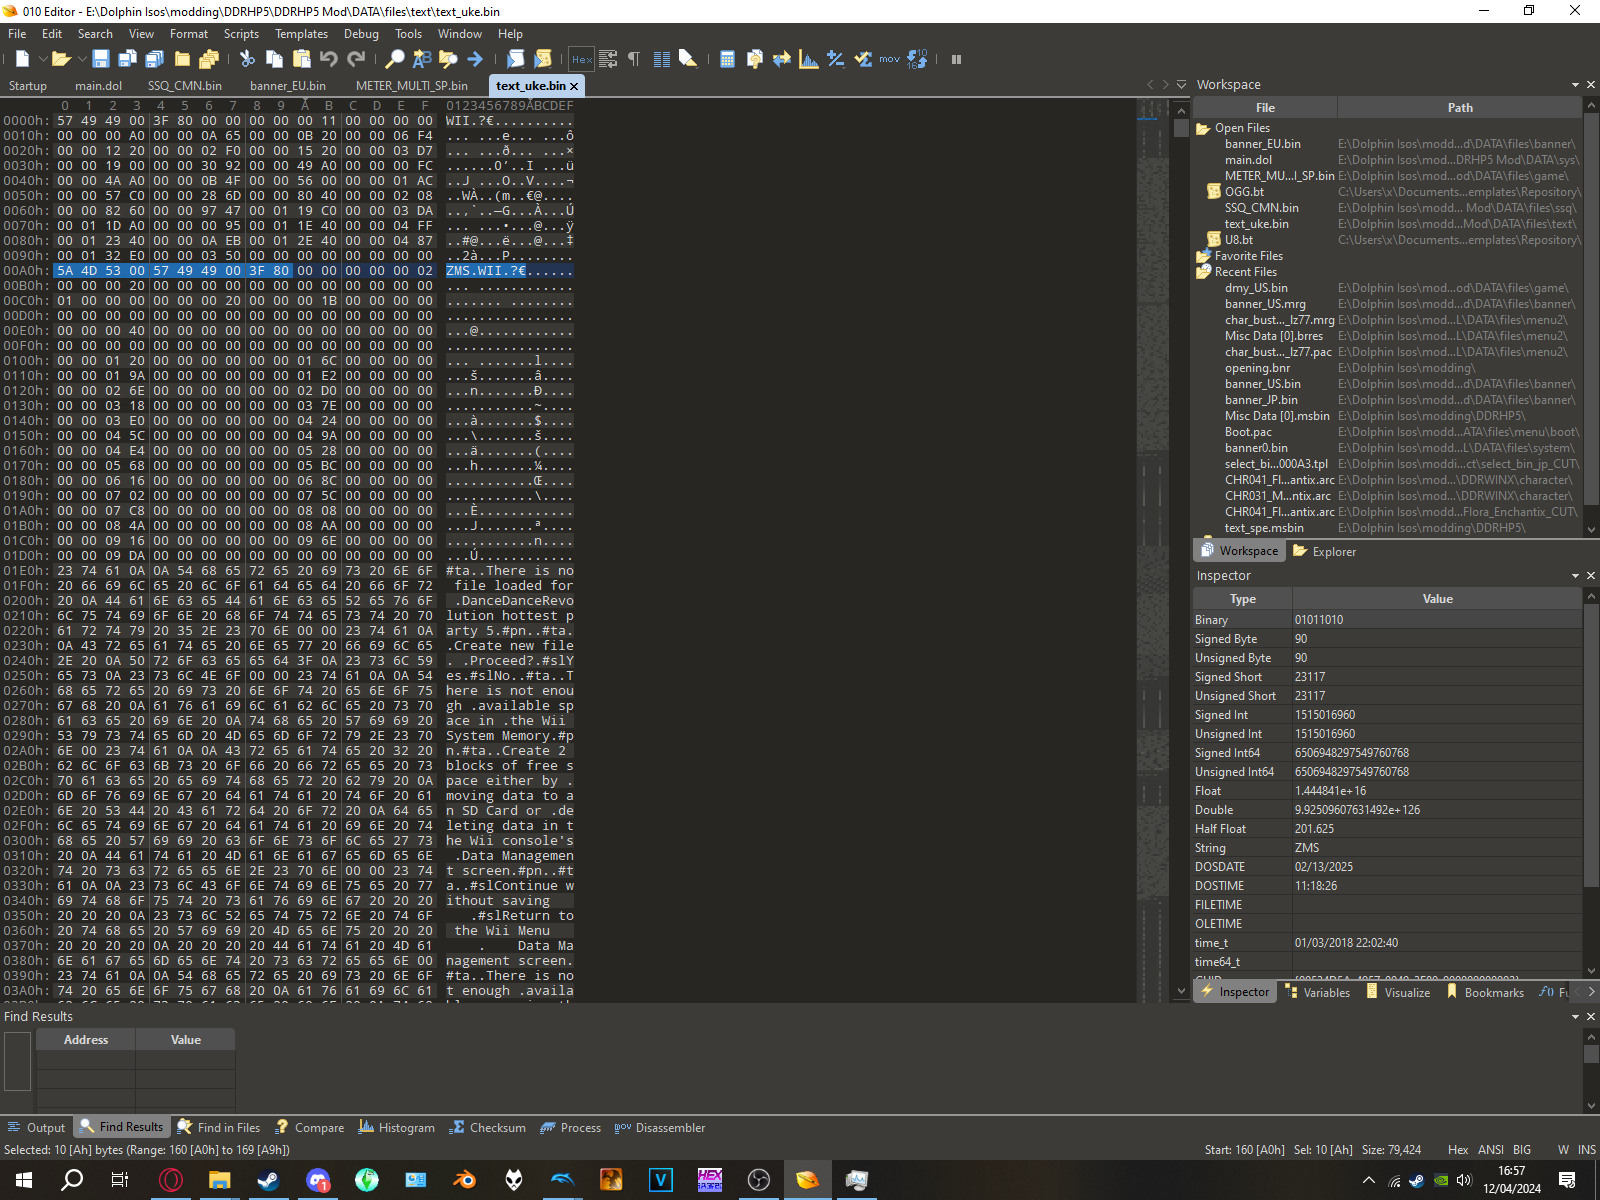Open the Replace tool icon
Screen dimensions: 1600x1200
point(422,59)
